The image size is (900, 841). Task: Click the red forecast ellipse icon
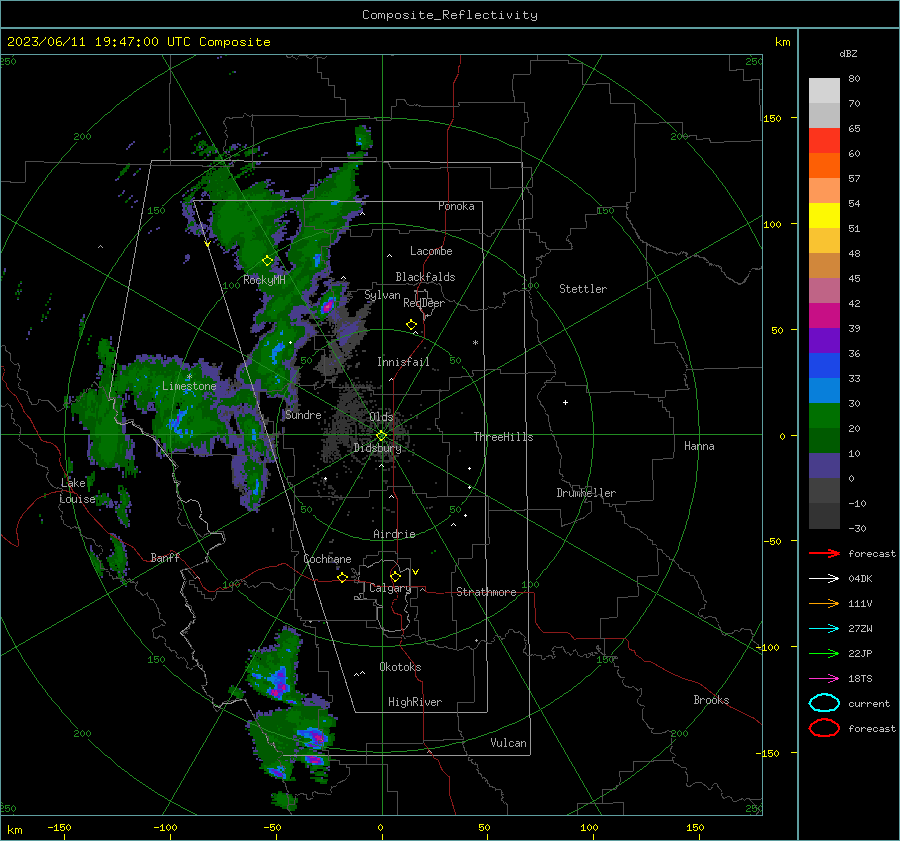pyautogui.click(x=824, y=728)
